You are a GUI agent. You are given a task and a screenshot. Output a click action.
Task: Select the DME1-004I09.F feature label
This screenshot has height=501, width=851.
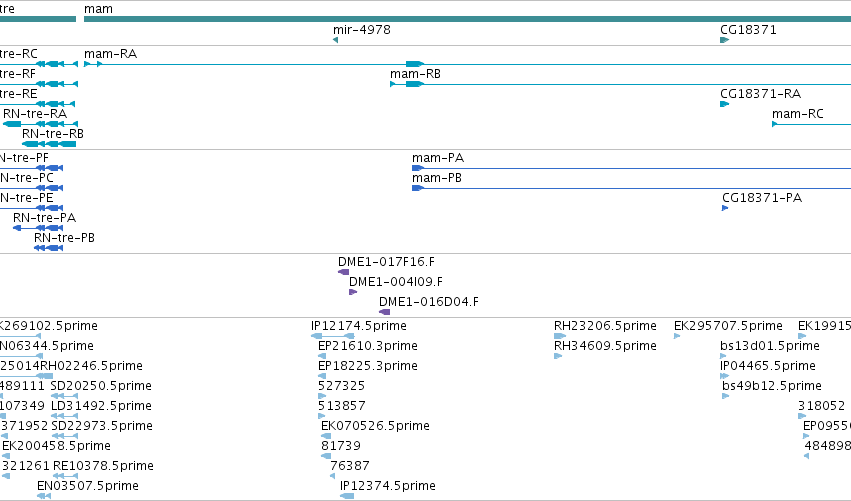tap(396, 282)
